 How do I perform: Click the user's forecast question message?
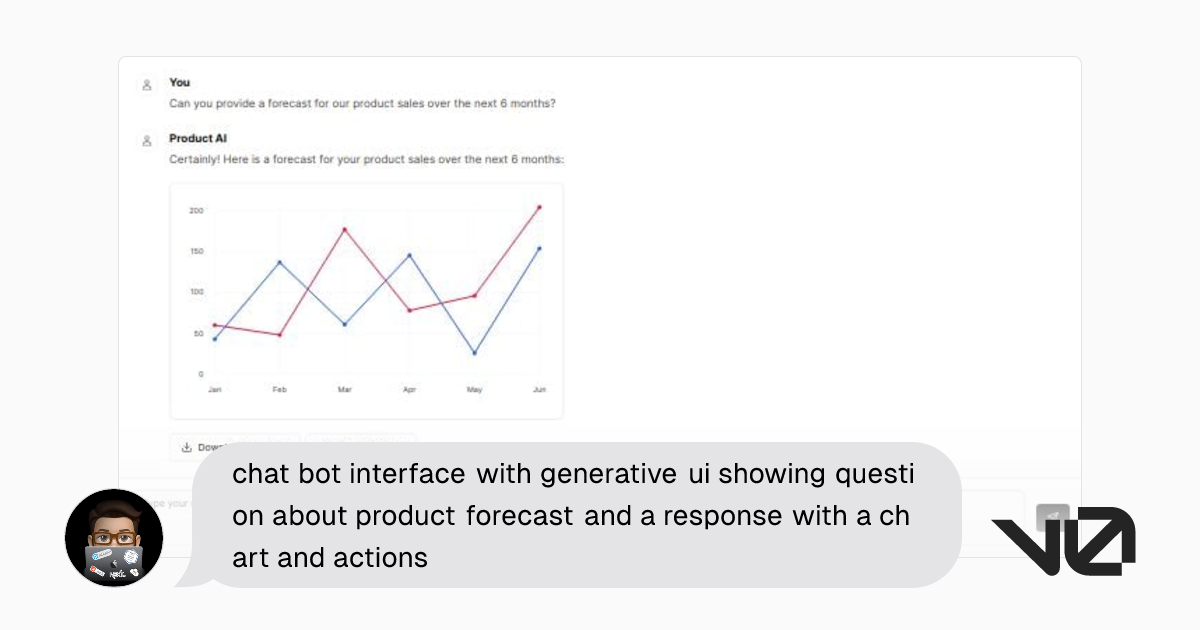(x=362, y=103)
